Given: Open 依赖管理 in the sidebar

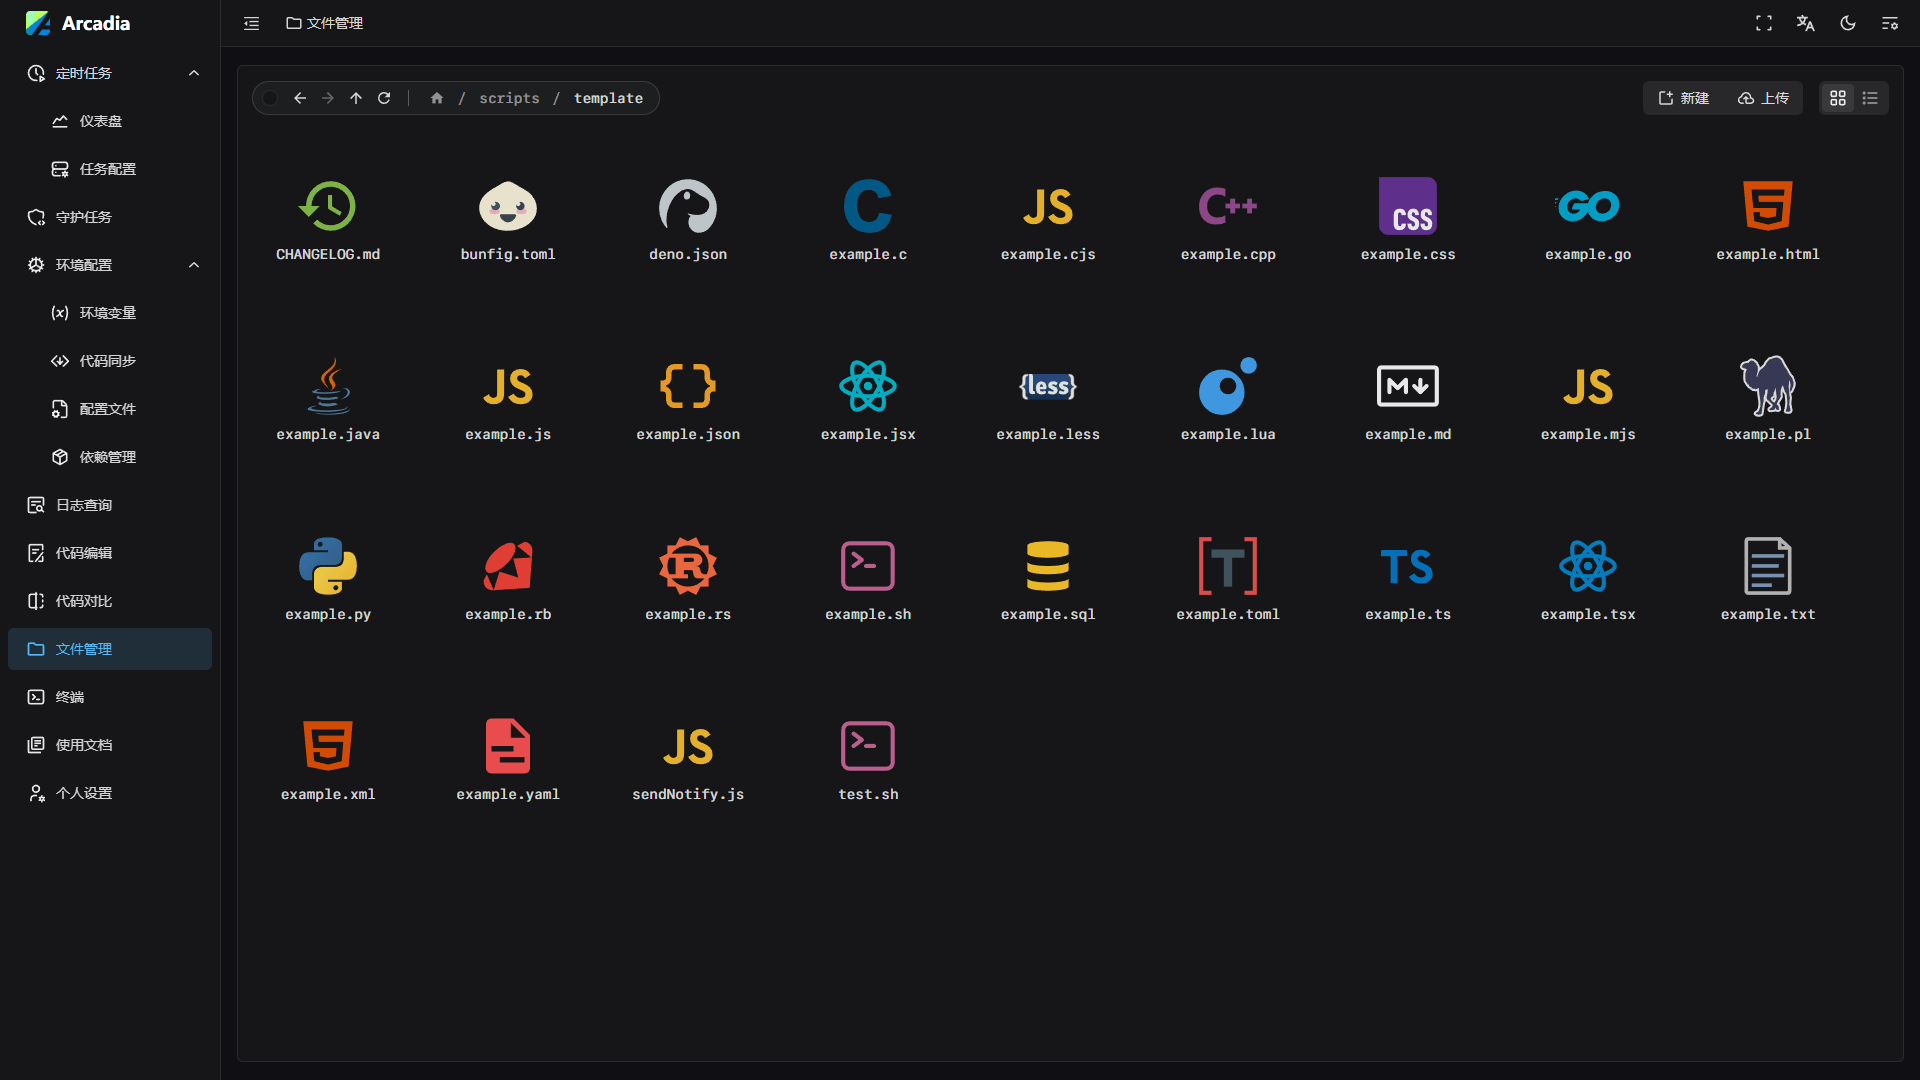Looking at the screenshot, I should click(110, 457).
